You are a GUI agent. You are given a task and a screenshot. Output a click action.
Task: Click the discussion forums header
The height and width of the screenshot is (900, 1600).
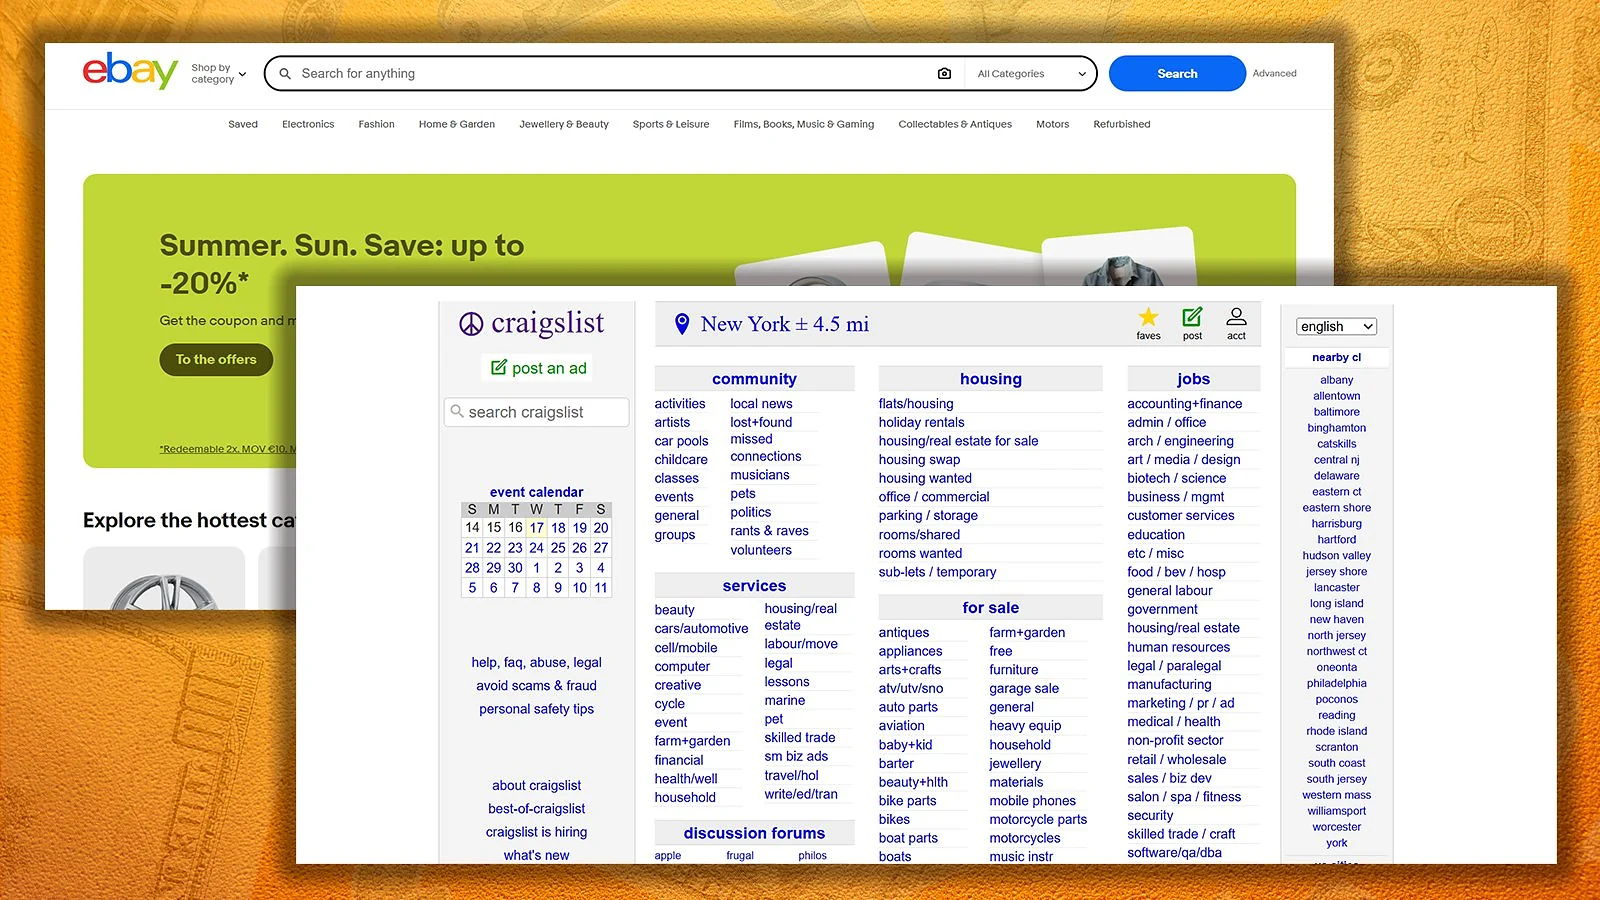tap(754, 833)
